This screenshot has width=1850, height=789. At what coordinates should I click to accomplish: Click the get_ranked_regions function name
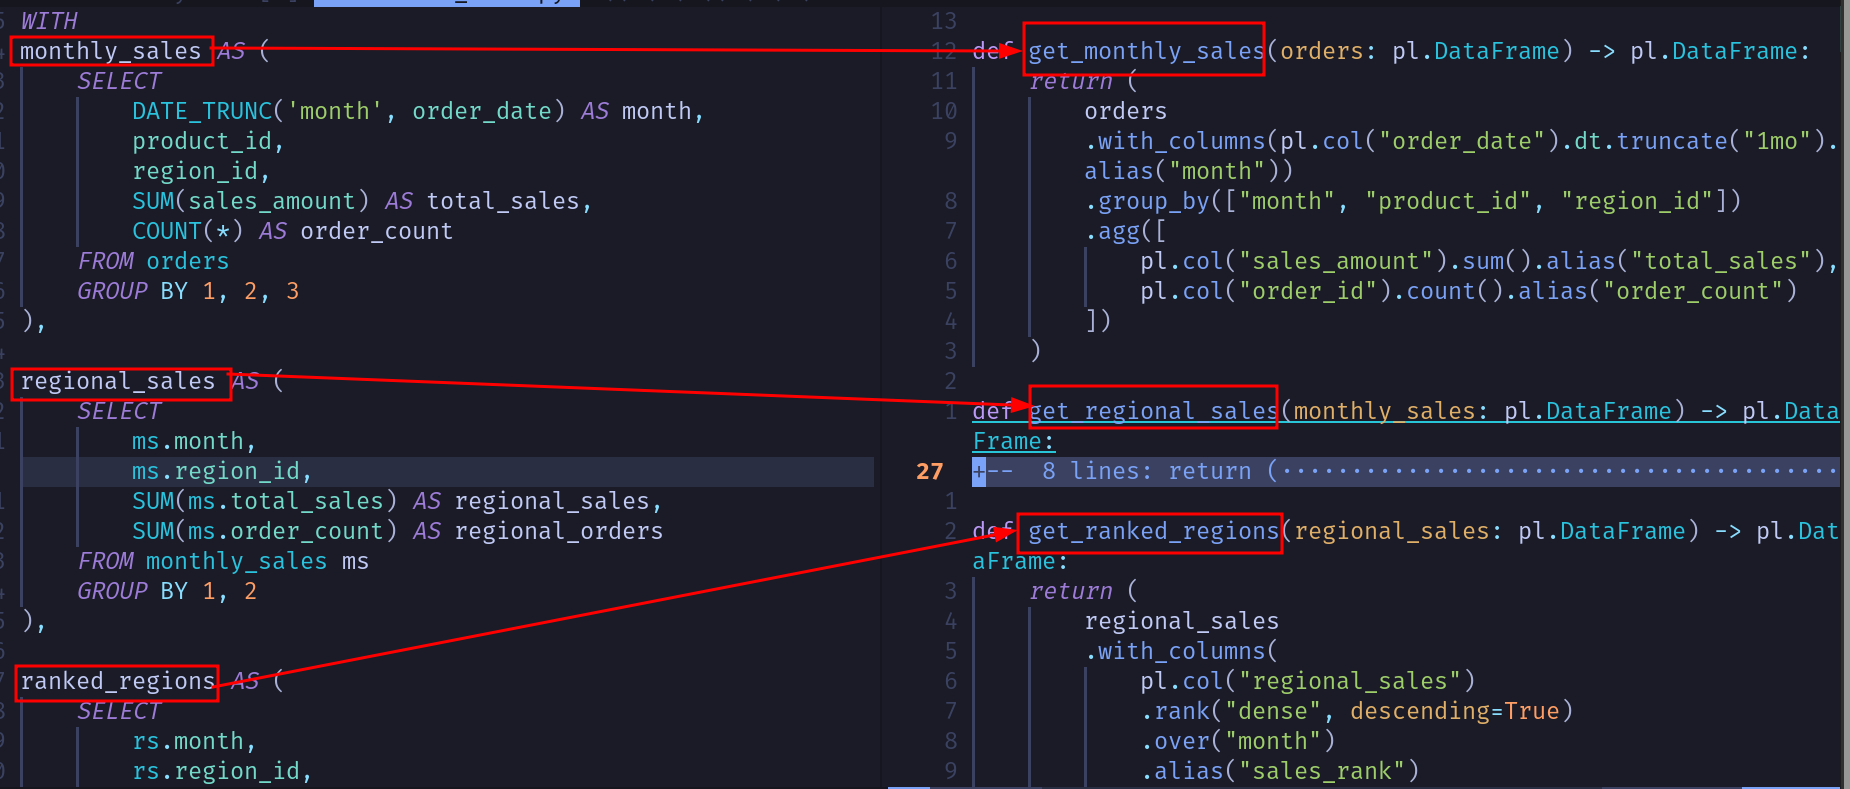pyautogui.click(x=1153, y=531)
